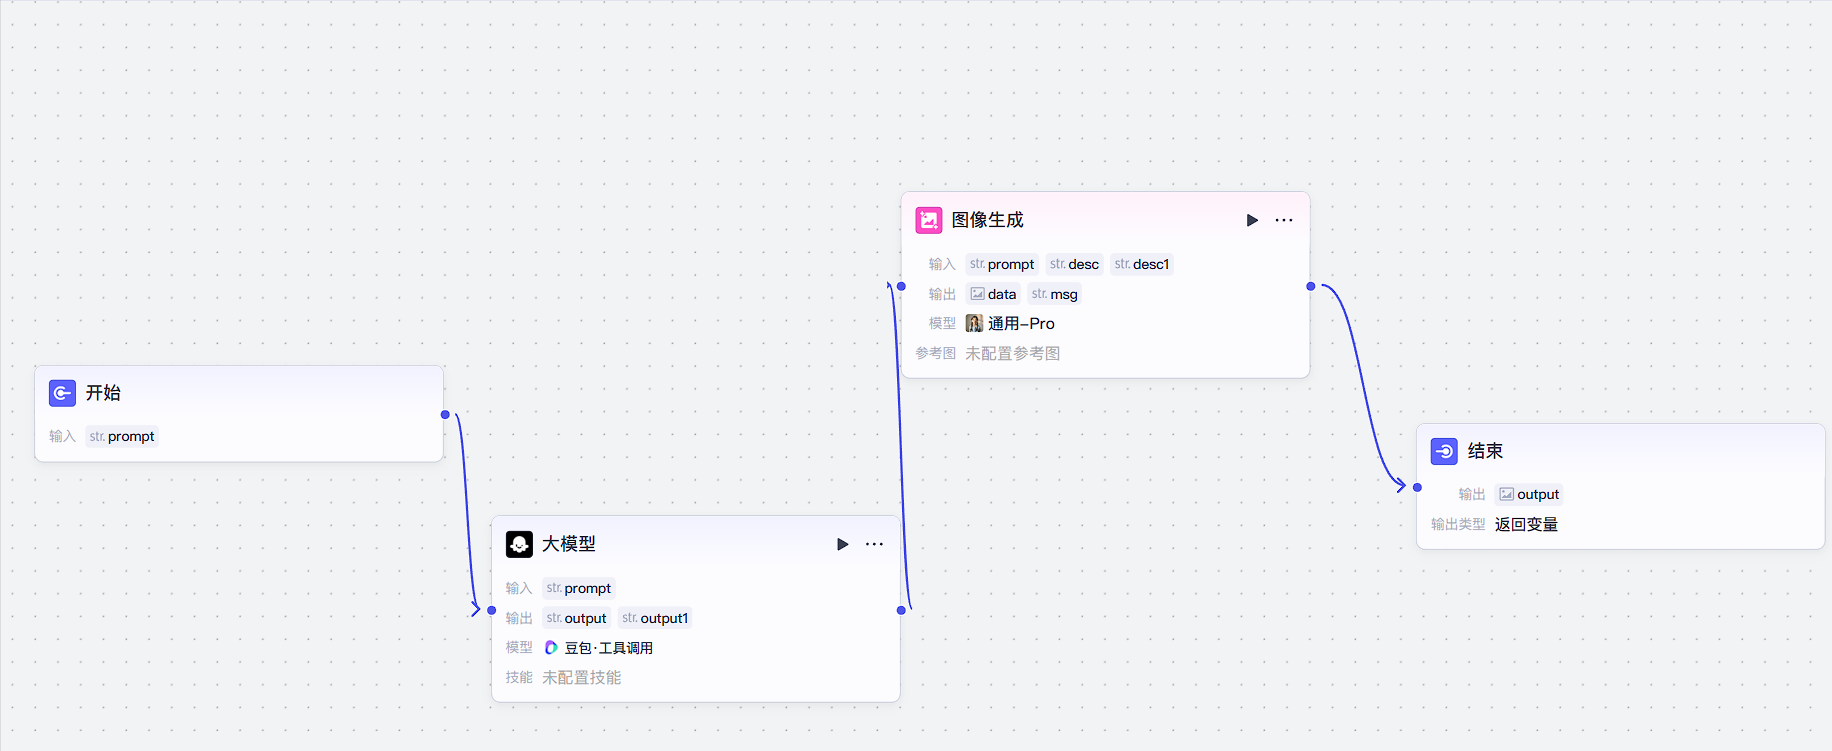Click the prompt input tag in 开始 node

tap(122, 436)
